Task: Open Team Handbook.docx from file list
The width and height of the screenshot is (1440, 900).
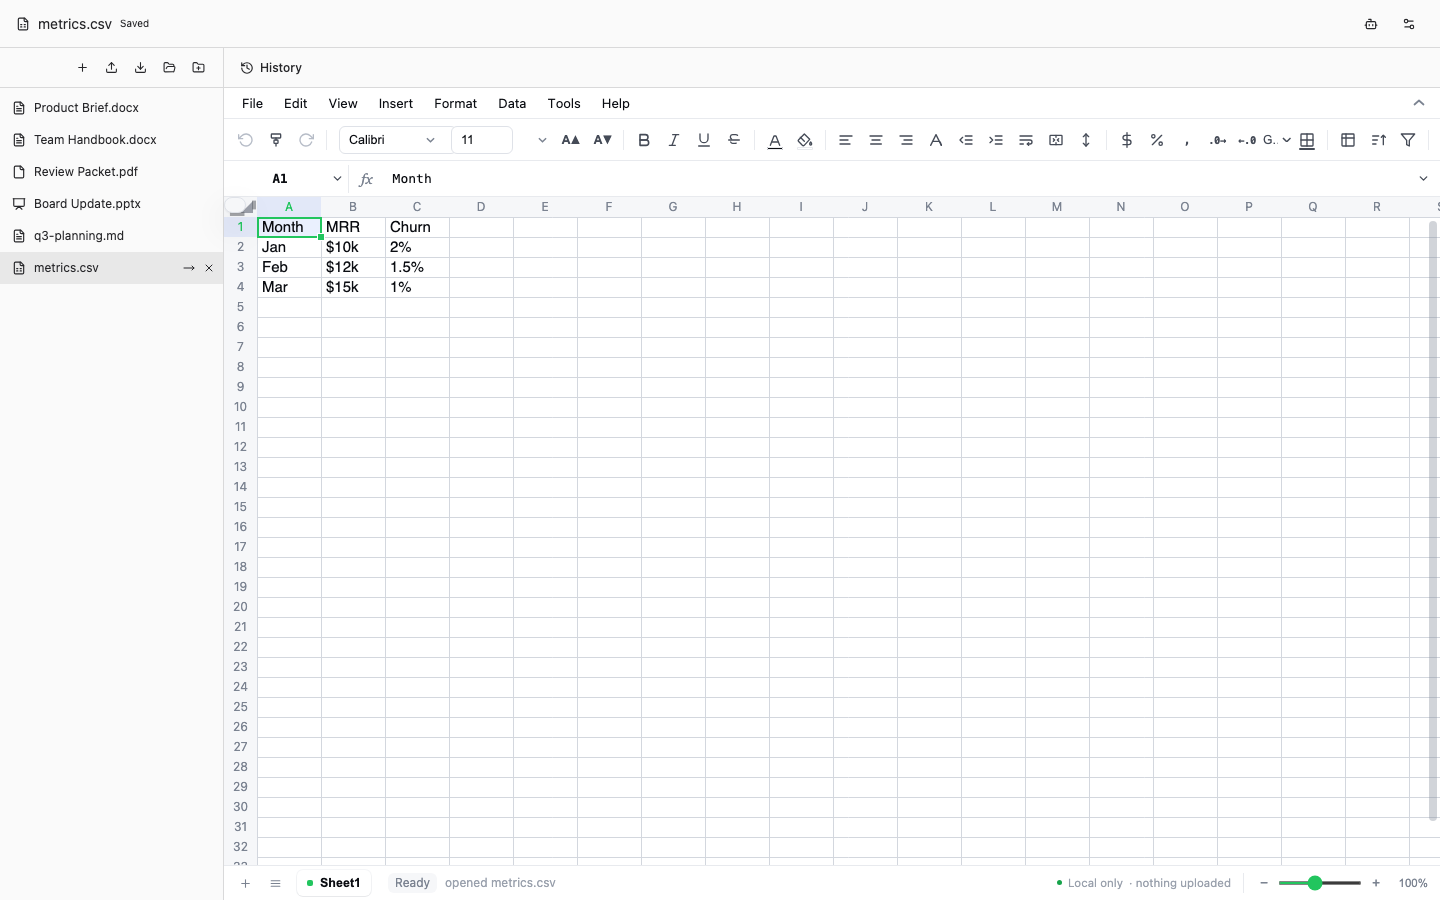Action: pos(111,140)
